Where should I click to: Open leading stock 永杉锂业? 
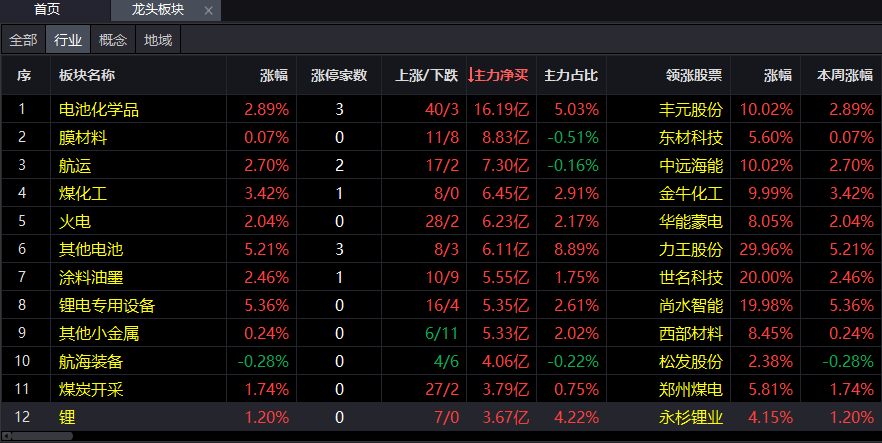[x=691, y=417]
